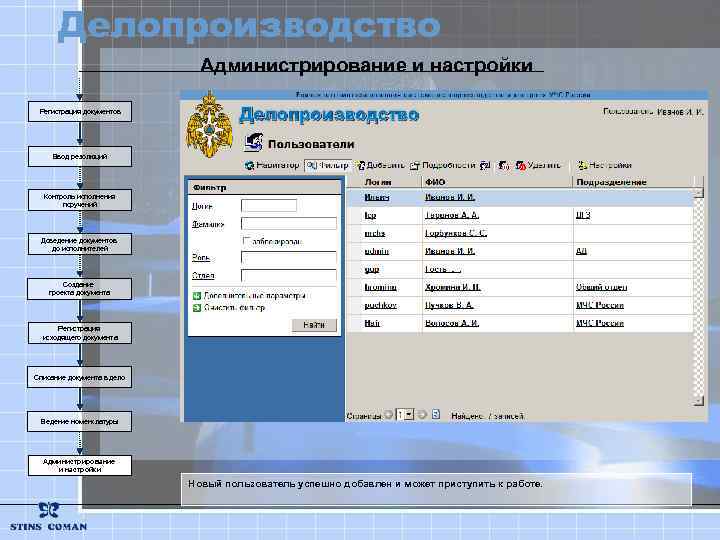Click Пучков В. А. in the ФИО column
Screen dimensions: 720x540
(x=449, y=305)
